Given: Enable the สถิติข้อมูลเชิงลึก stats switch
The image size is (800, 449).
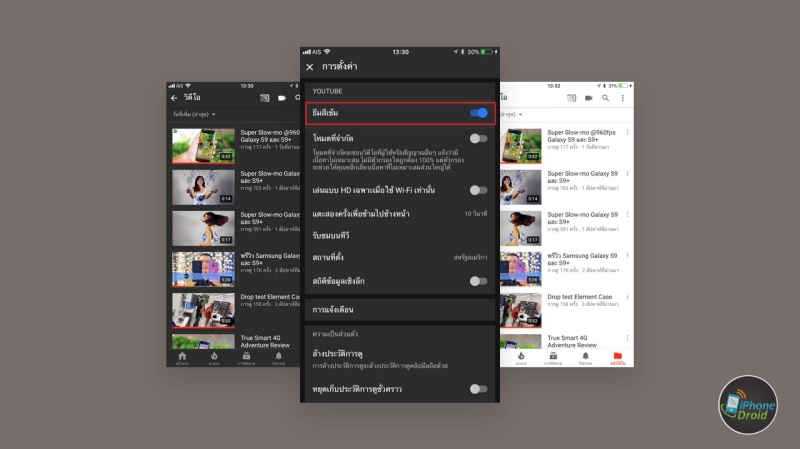Looking at the screenshot, I should click(x=479, y=281).
